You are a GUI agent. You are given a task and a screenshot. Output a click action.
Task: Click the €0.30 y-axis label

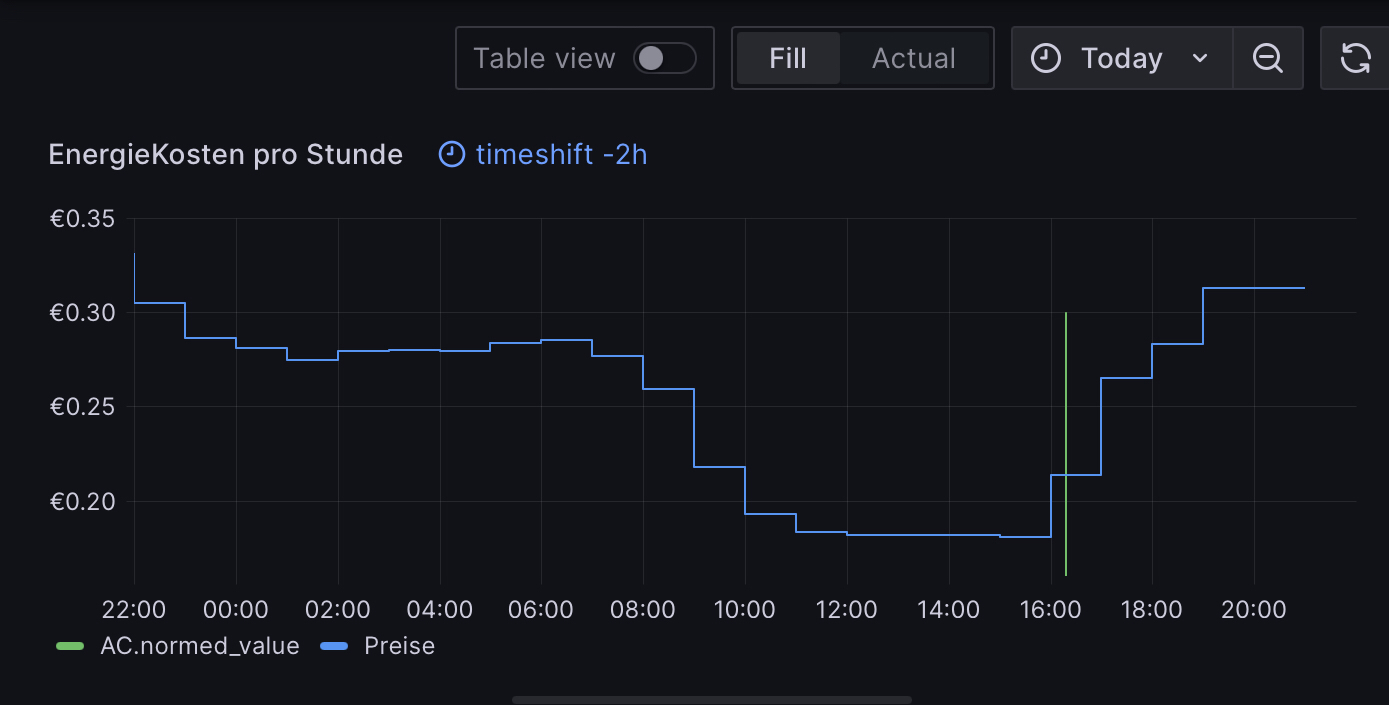pos(82,313)
